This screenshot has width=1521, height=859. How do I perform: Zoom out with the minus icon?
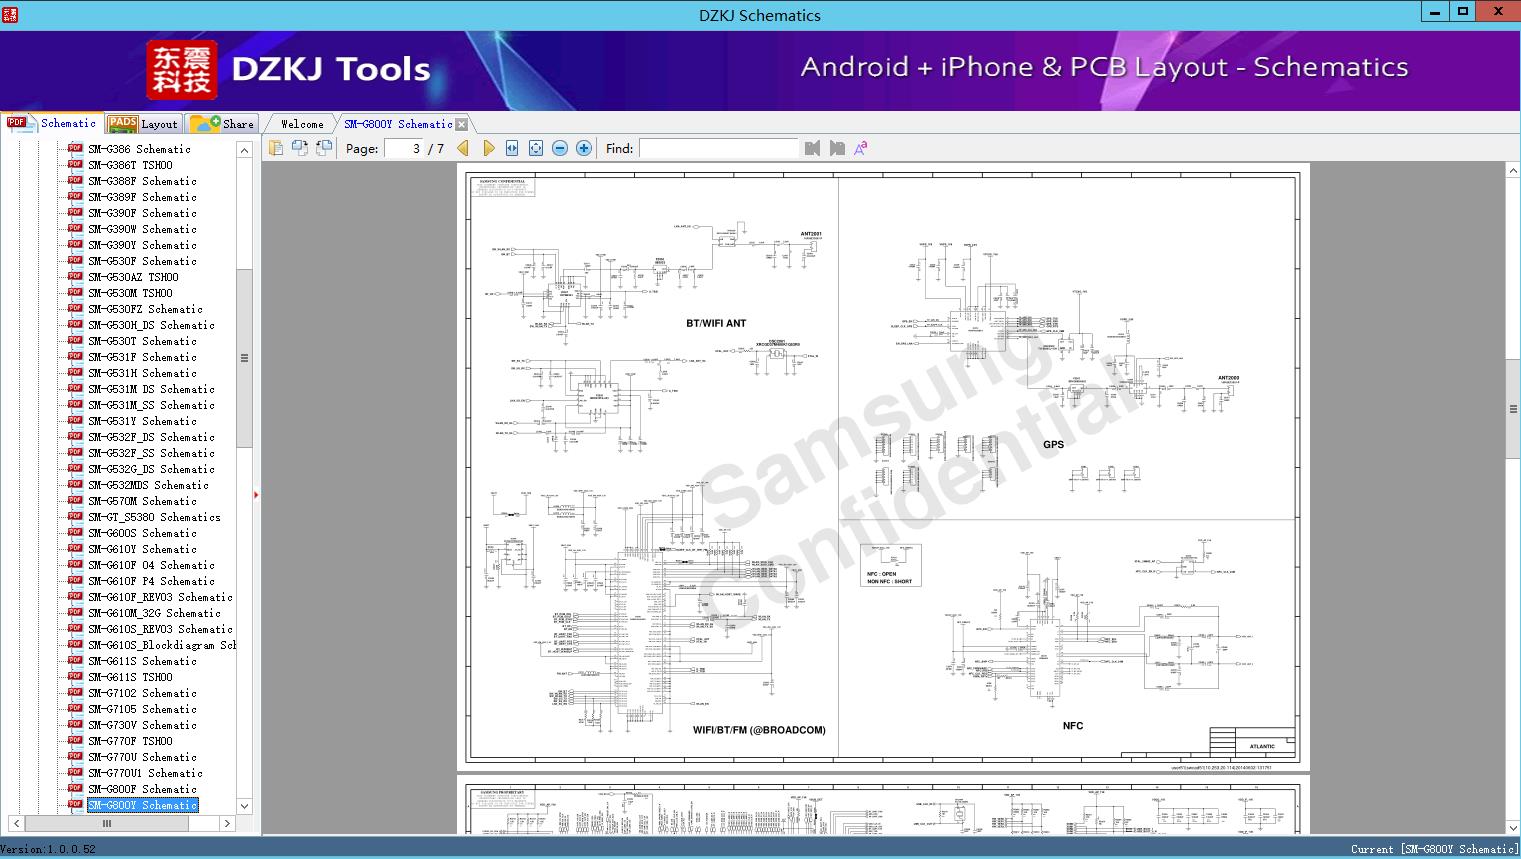[560, 148]
